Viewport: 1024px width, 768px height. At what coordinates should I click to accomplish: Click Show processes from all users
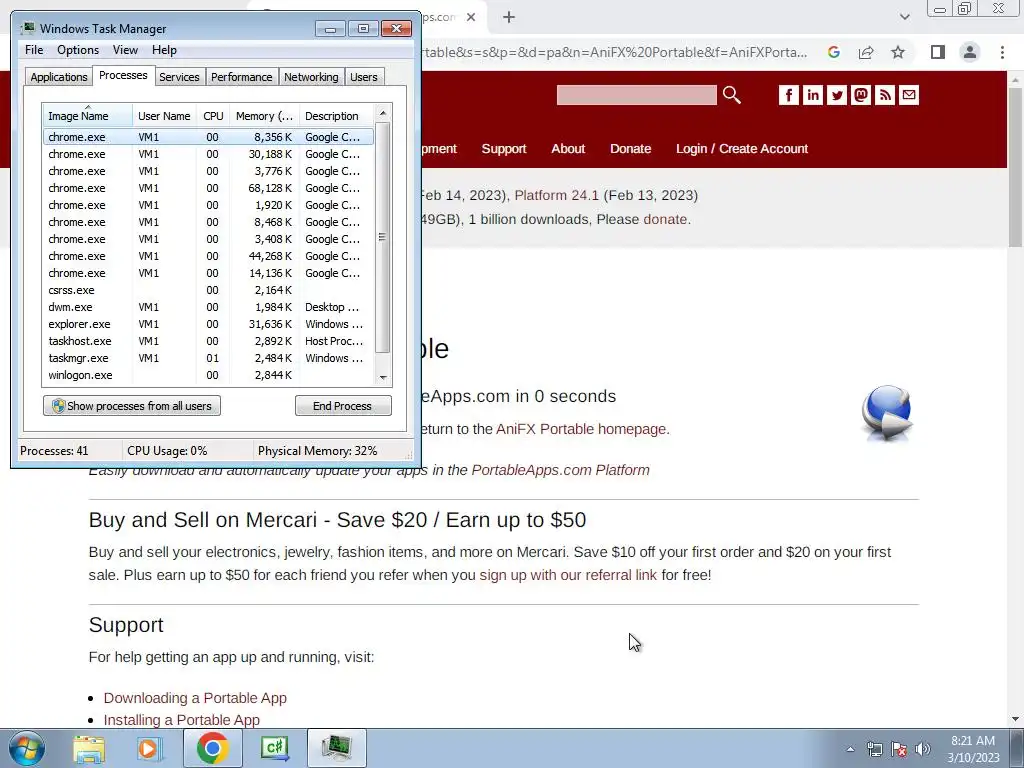[x=132, y=406]
